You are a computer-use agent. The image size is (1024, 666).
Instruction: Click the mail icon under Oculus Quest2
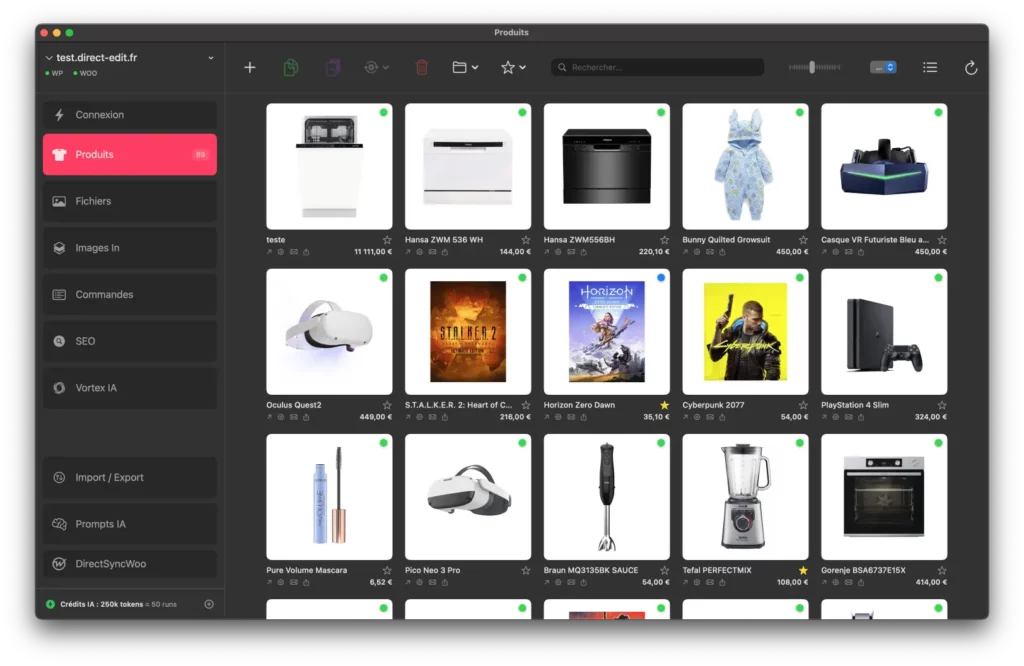click(294, 417)
